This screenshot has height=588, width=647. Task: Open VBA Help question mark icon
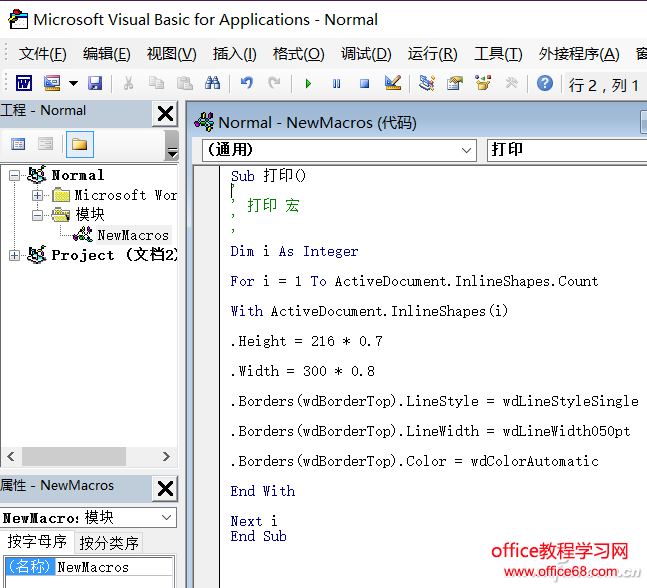point(545,84)
